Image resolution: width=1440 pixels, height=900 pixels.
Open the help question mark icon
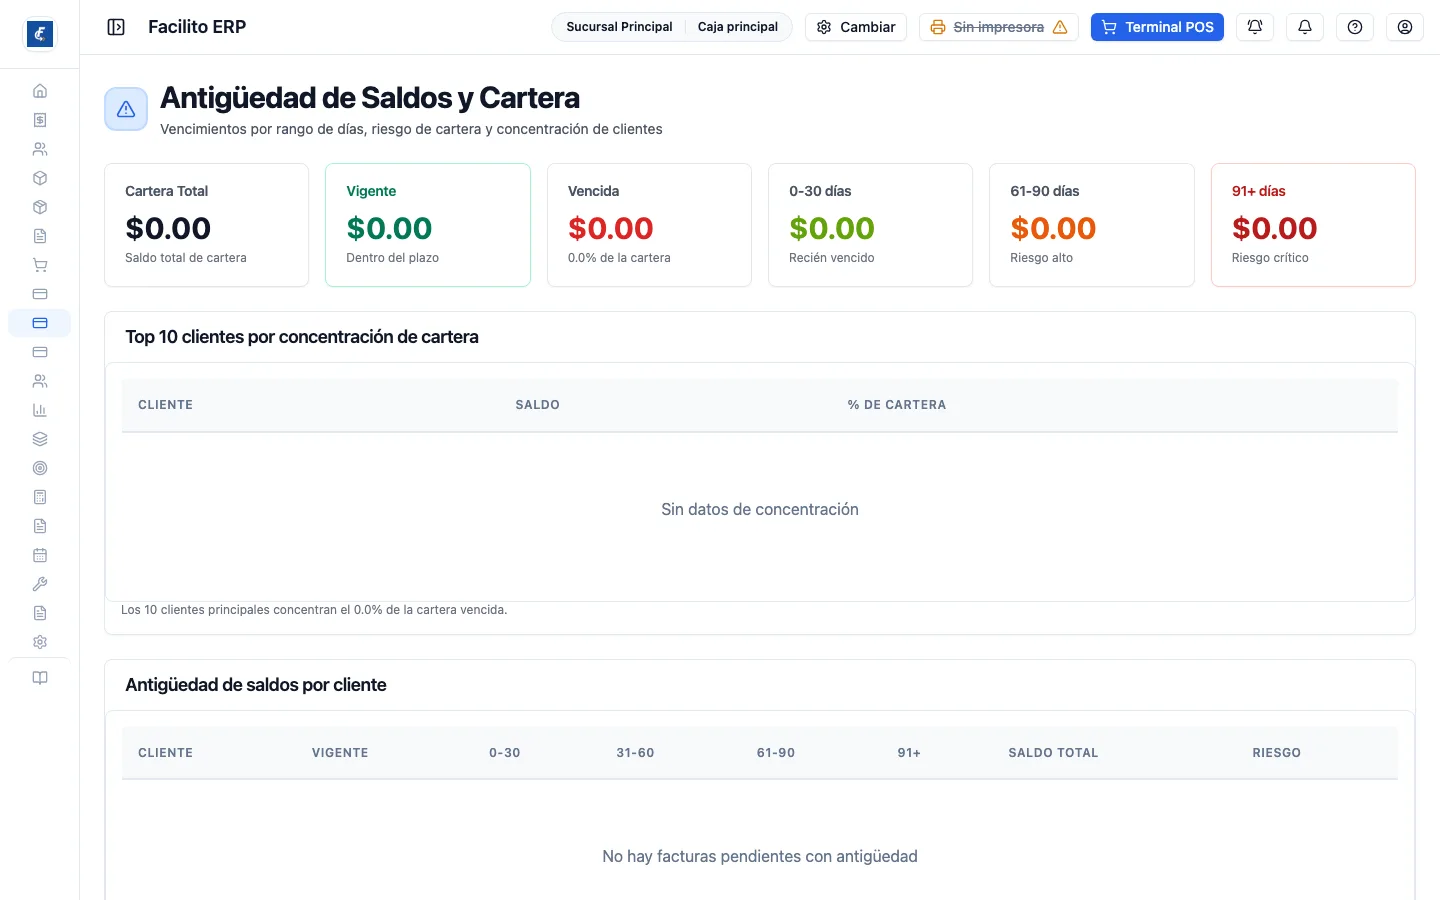[1355, 27]
